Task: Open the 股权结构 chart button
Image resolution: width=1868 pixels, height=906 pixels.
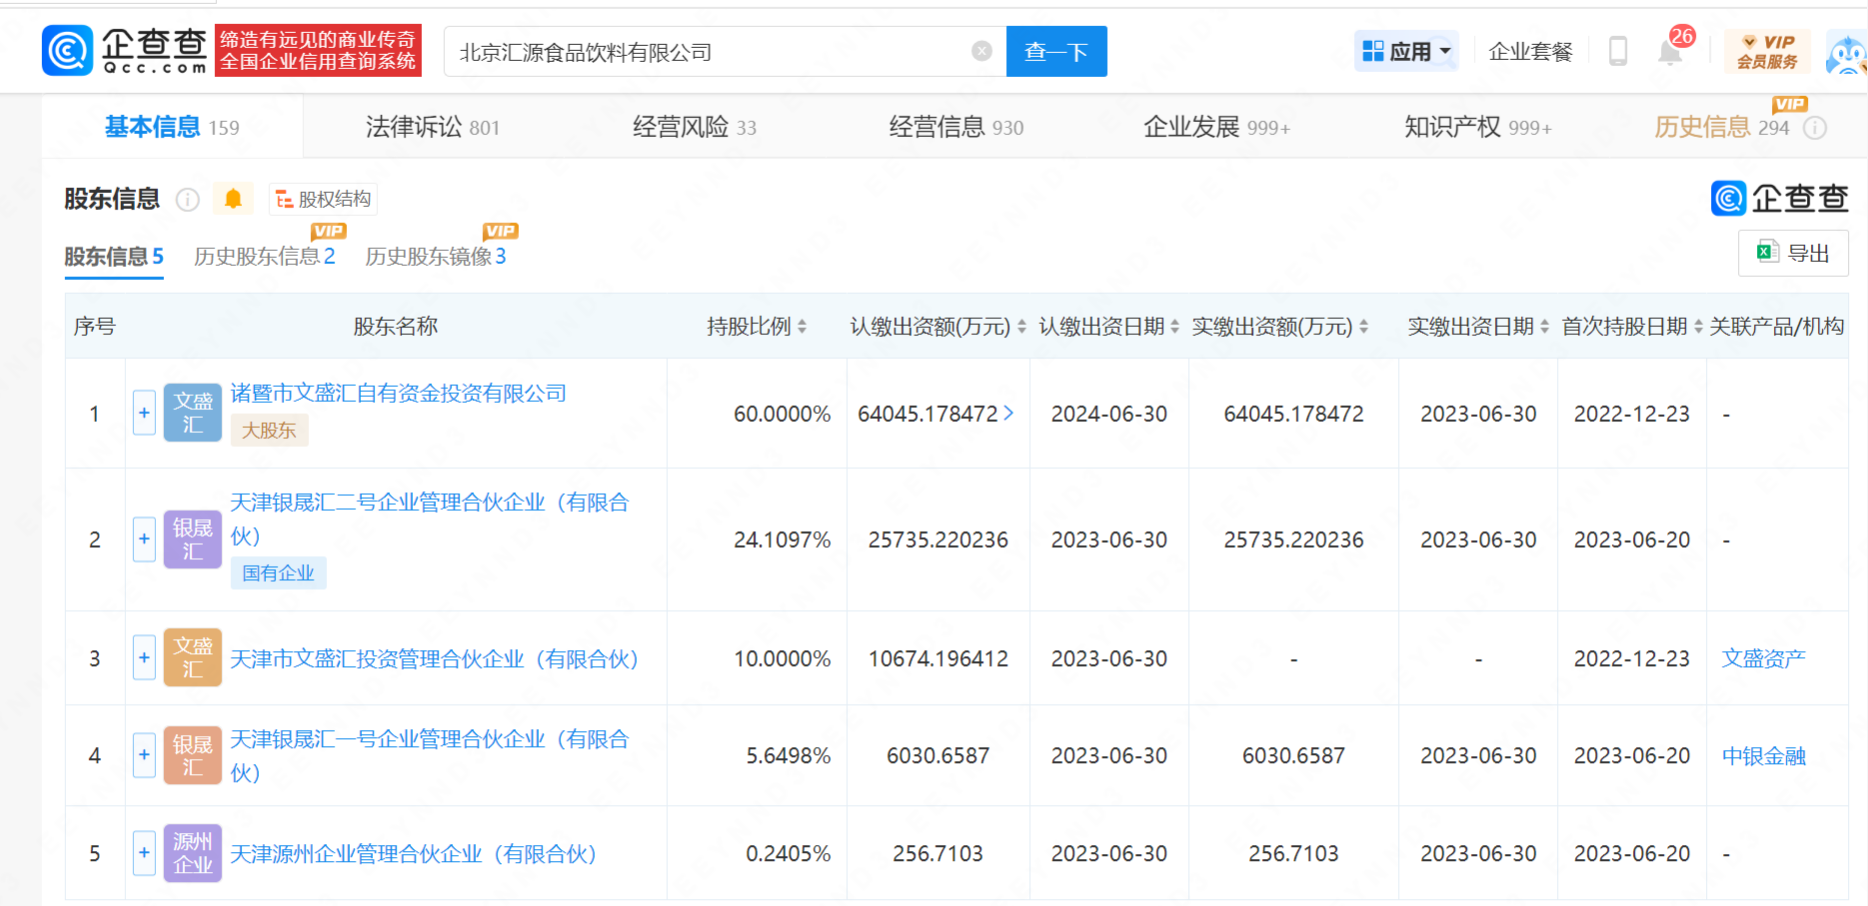Action: (323, 199)
